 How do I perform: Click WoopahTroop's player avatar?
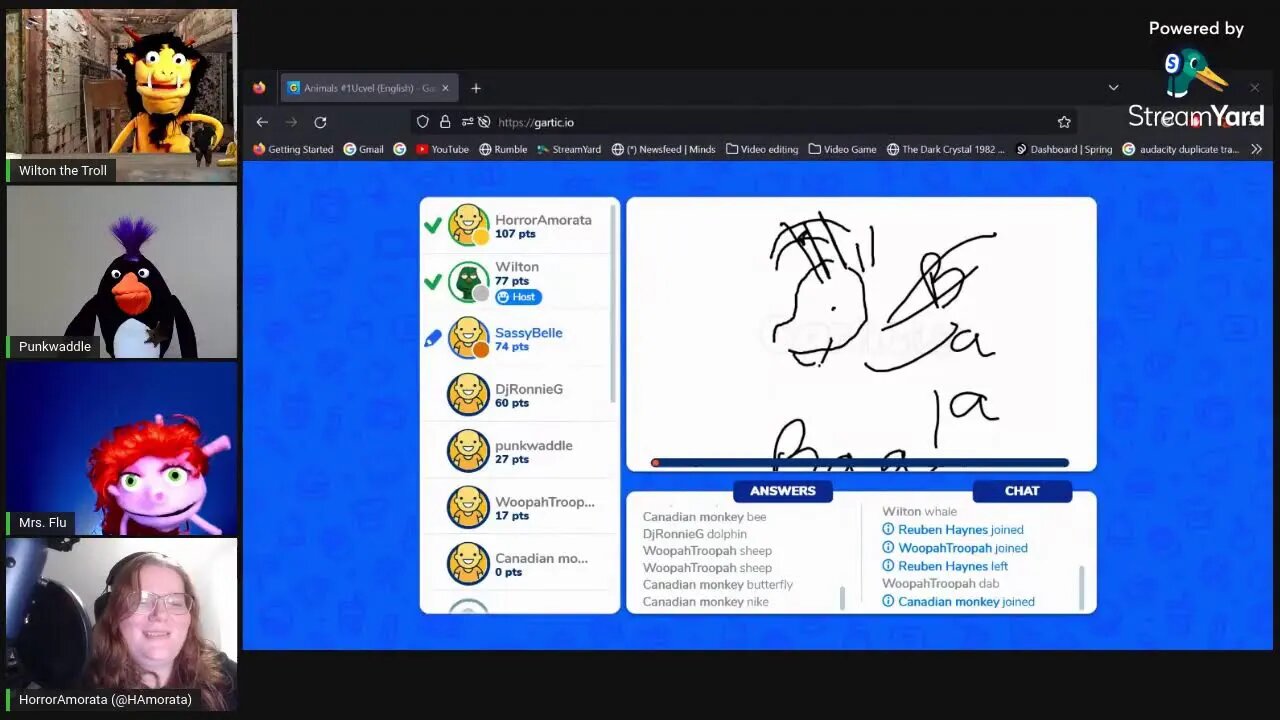(x=468, y=508)
